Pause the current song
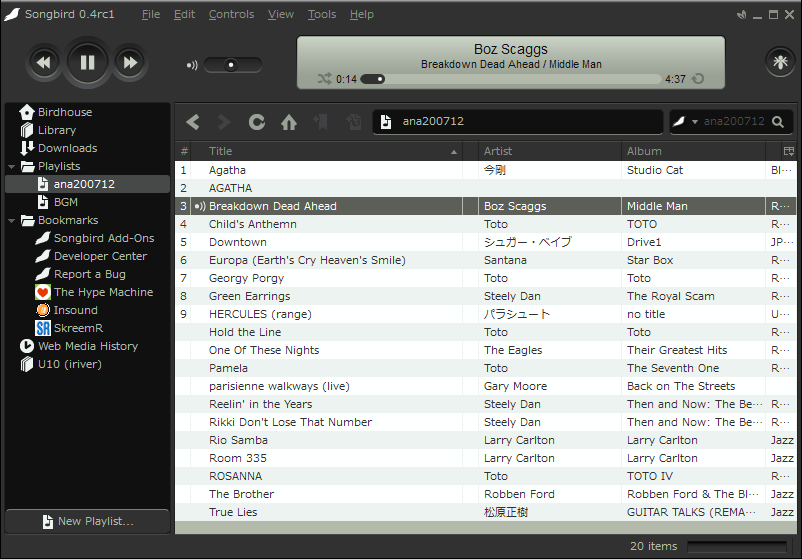Viewport: 802px width, 559px height. (87, 63)
